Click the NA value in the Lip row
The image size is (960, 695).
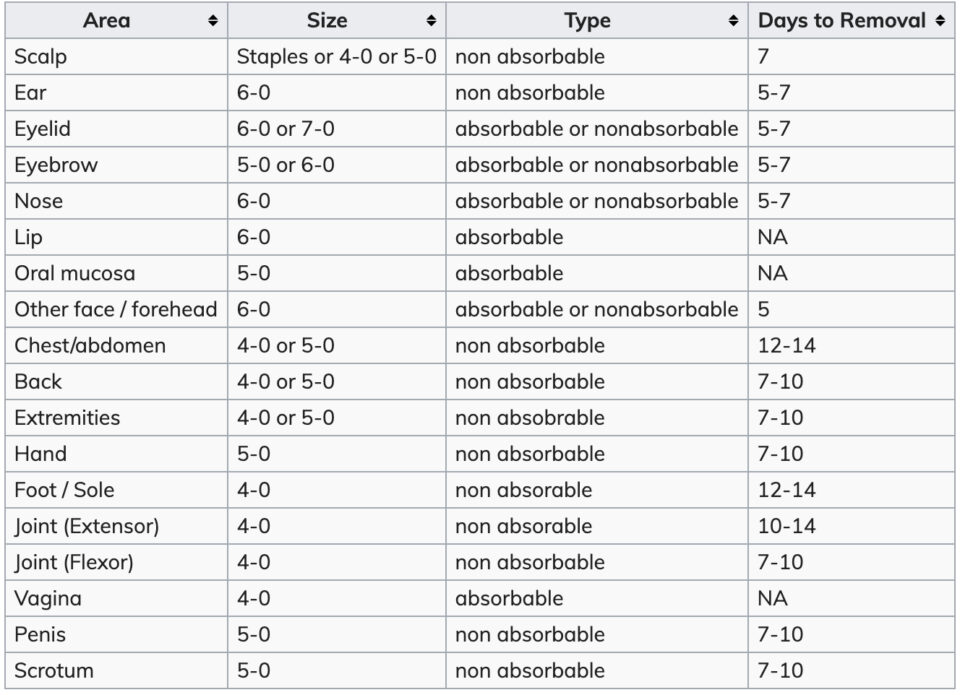(x=772, y=237)
